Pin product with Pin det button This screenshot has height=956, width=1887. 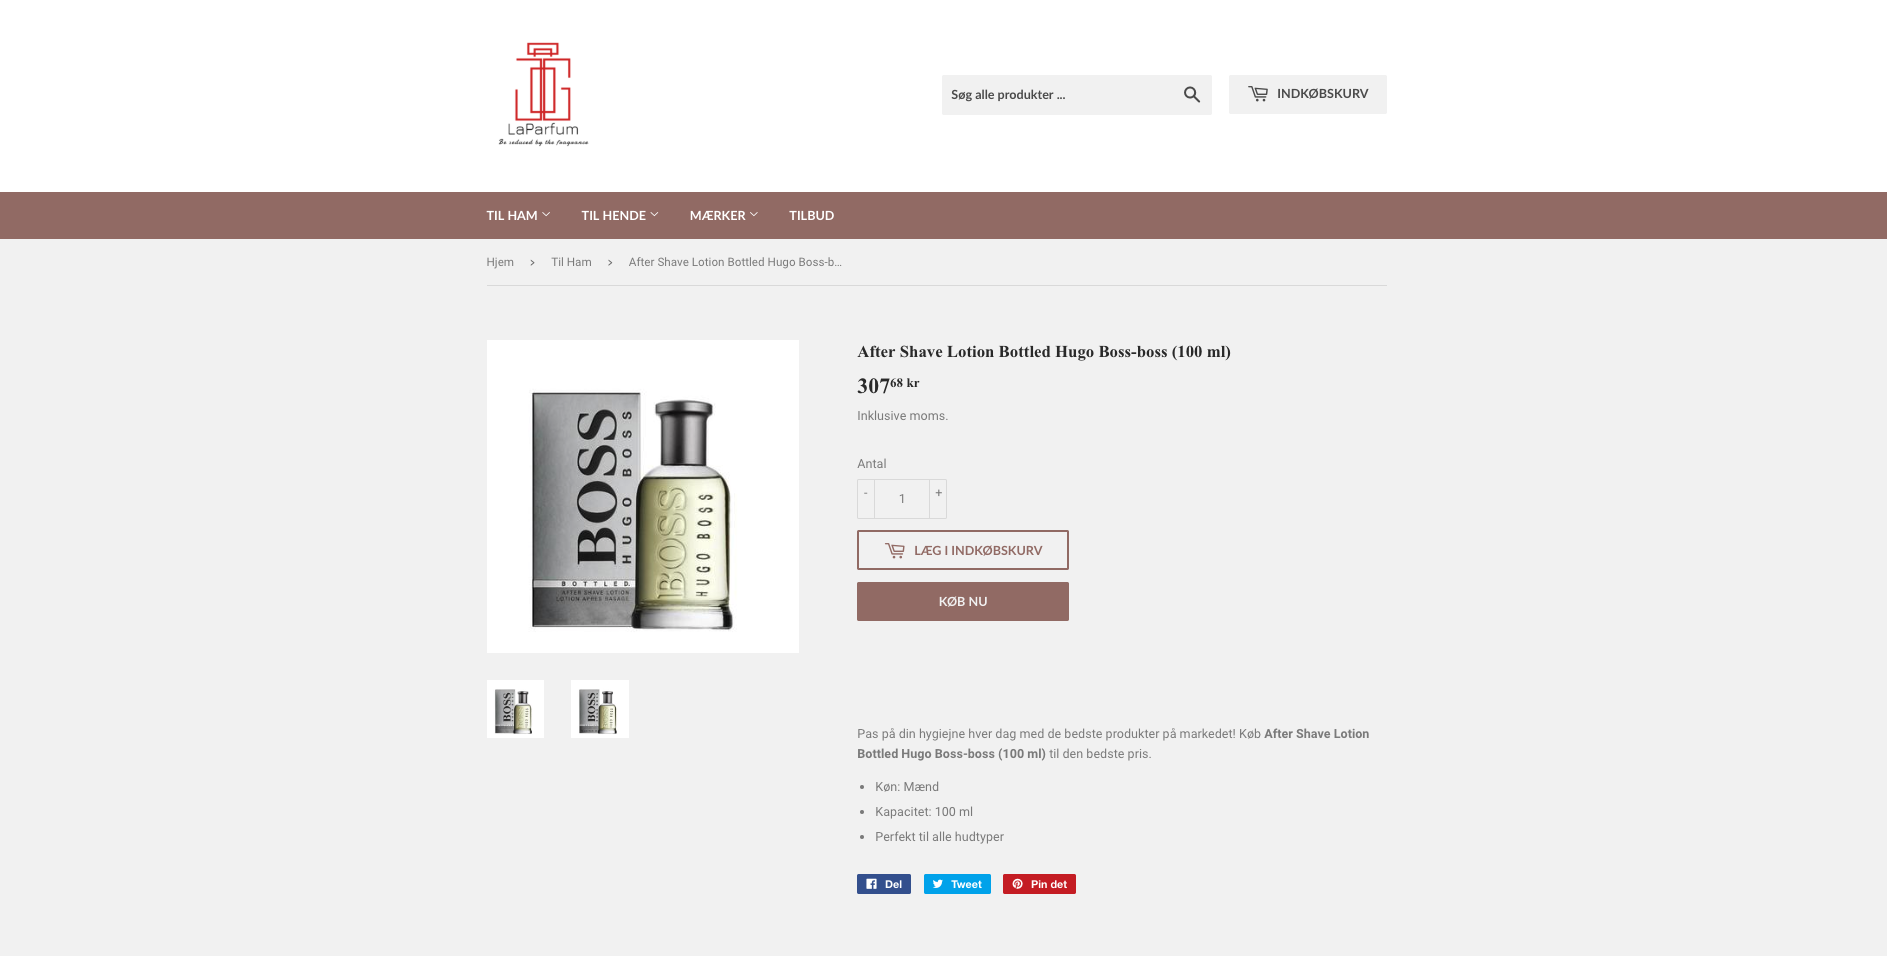pos(1039,884)
